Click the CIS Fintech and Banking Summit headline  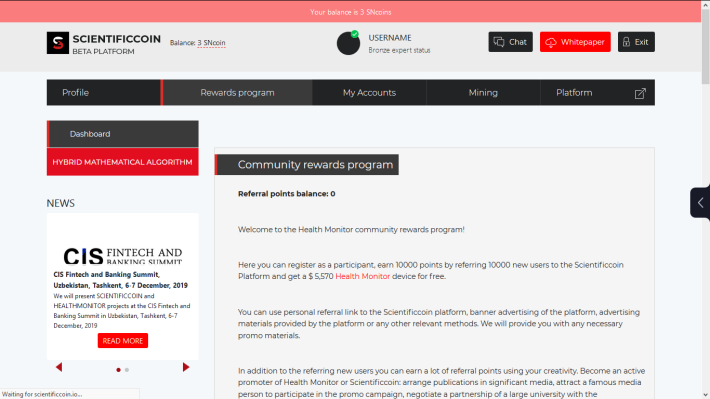(120, 280)
